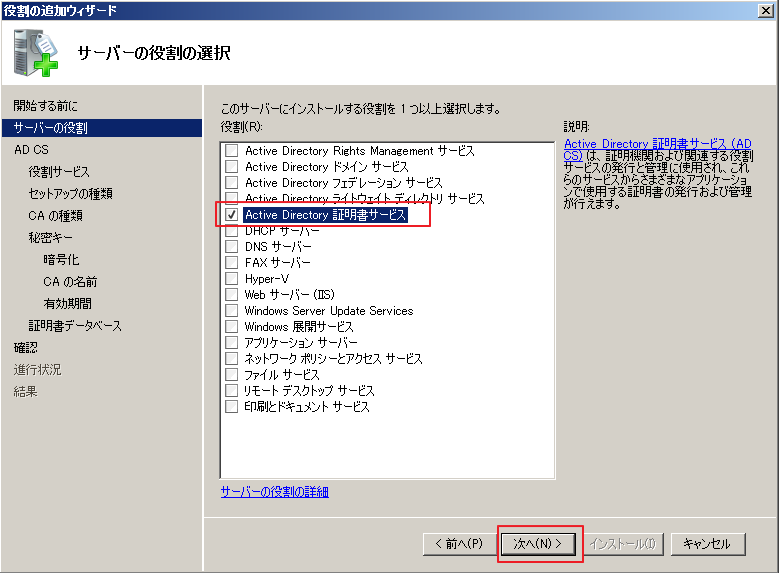Open 証明書データベース step
Image resolution: width=779 pixels, height=573 pixels.
(75, 326)
